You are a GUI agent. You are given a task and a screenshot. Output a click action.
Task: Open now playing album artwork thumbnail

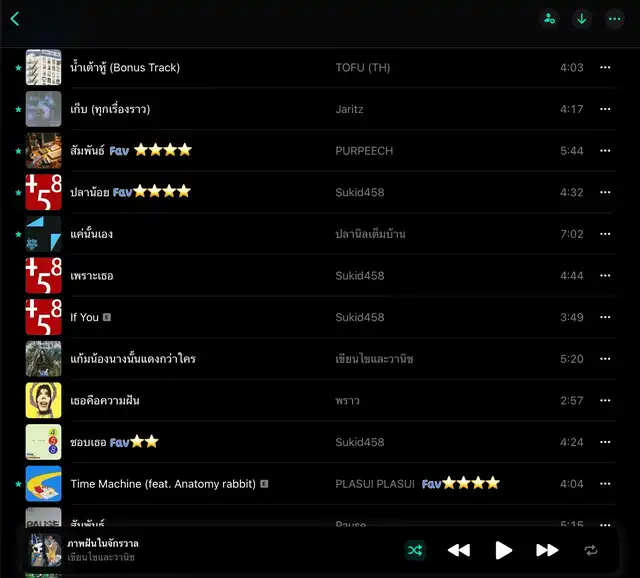(x=45, y=550)
